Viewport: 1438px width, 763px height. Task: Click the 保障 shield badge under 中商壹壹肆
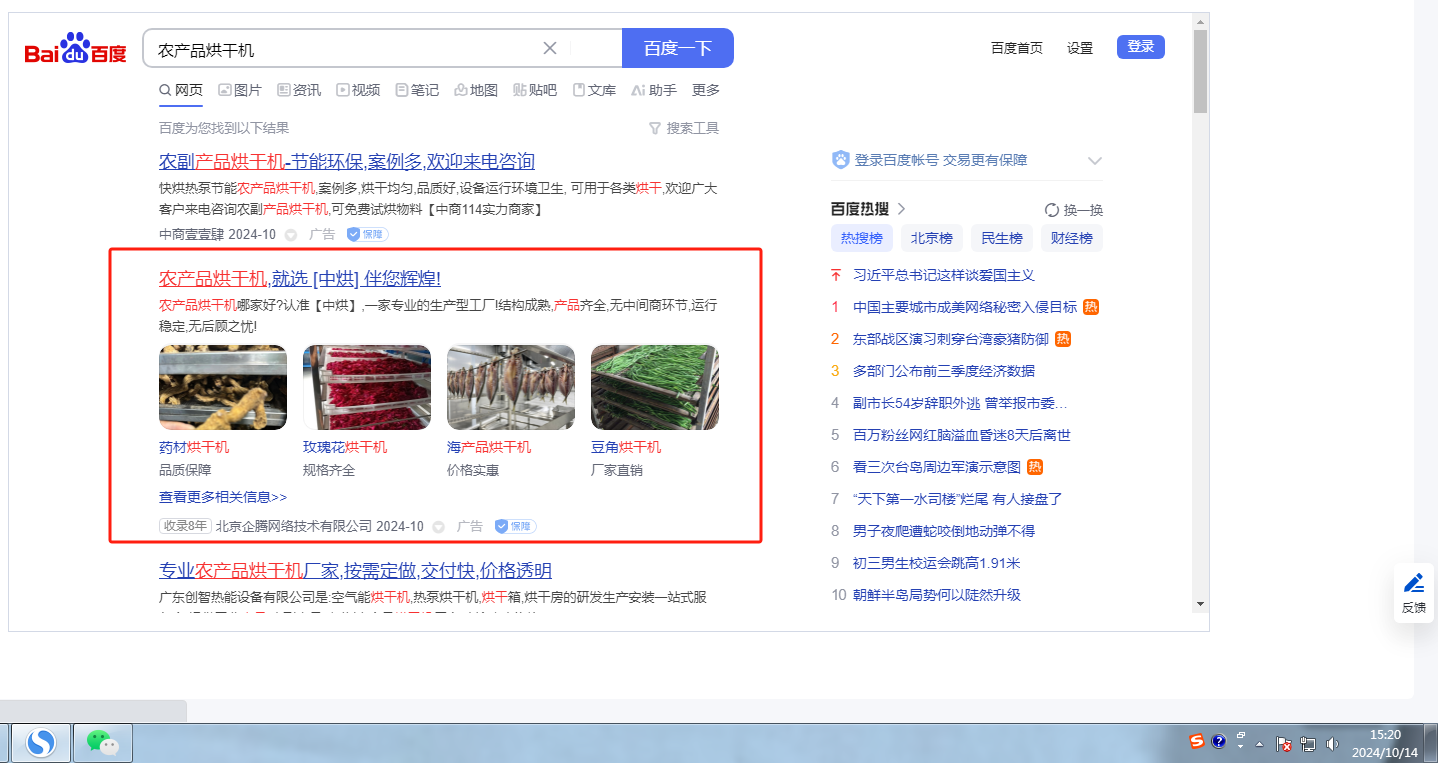coord(367,234)
